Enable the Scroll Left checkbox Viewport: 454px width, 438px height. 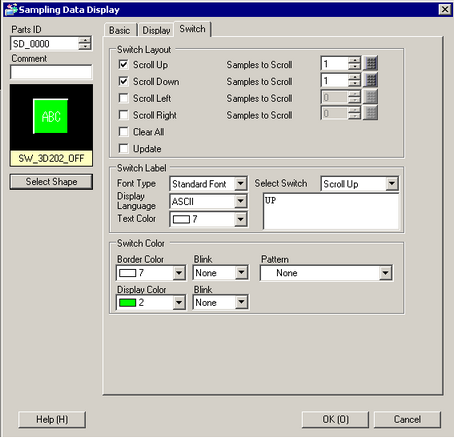pyautogui.click(x=123, y=98)
